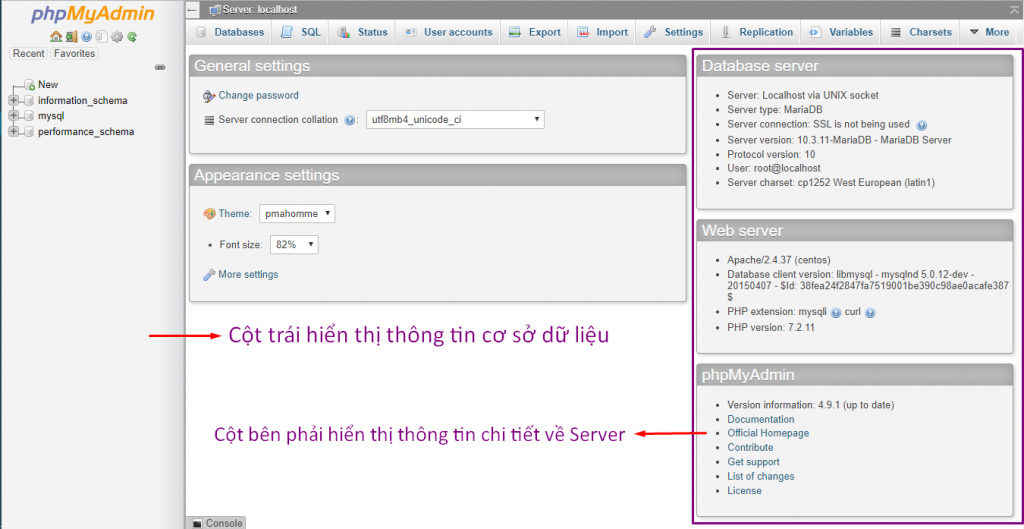The image size is (1024, 529).
Task: Click Server: localhost in the breadcrumb
Action: [260, 10]
